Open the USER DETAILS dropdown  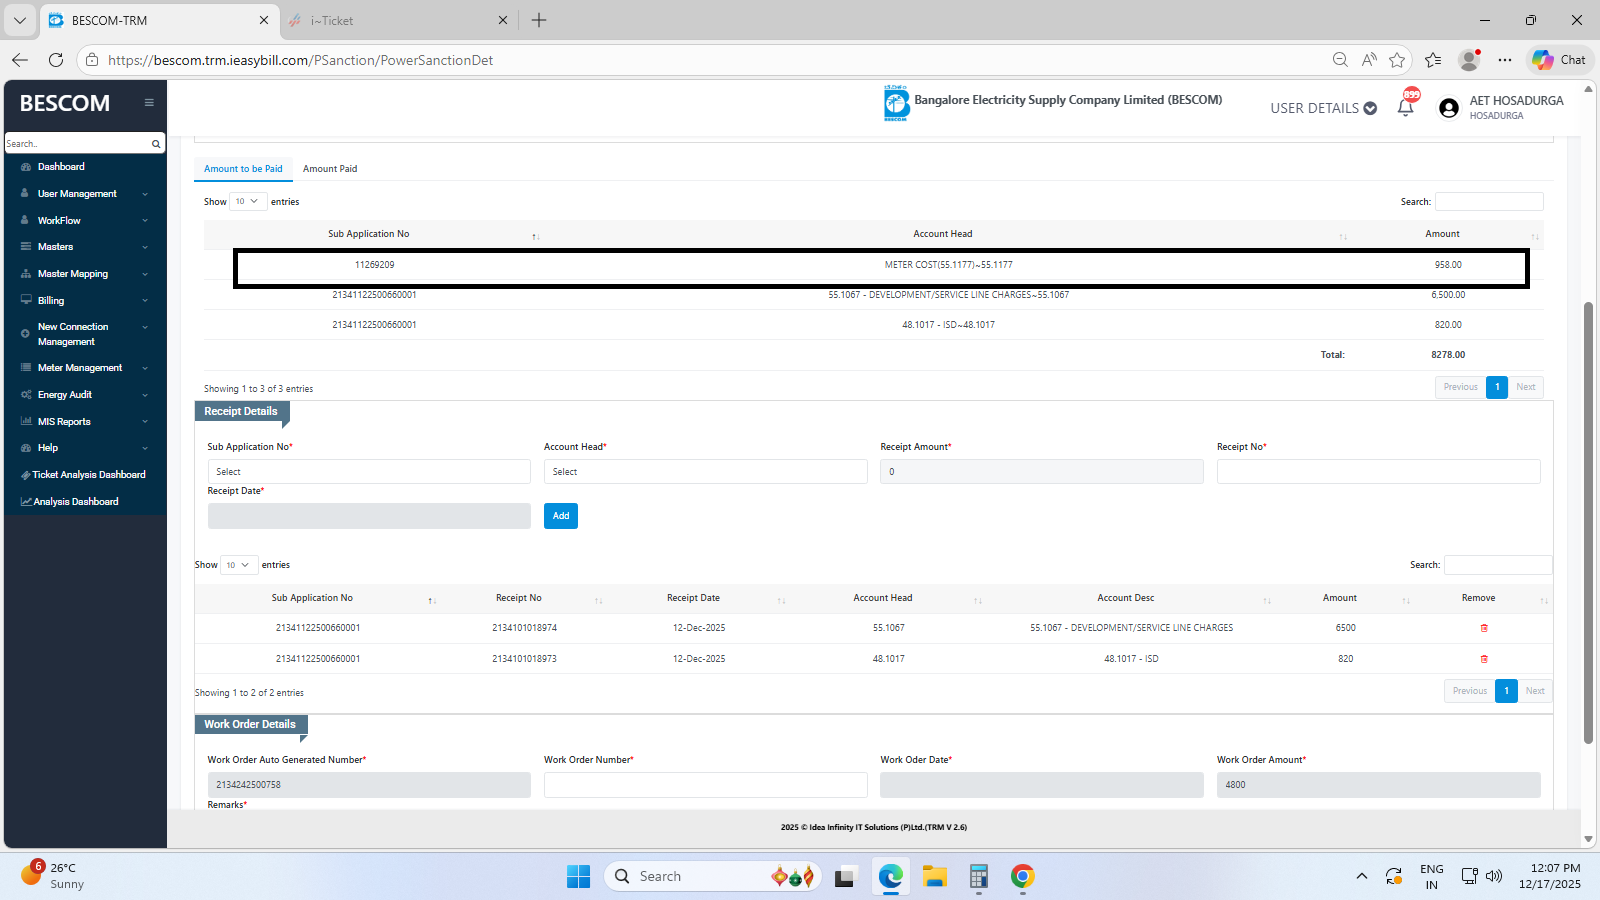tap(1323, 108)
